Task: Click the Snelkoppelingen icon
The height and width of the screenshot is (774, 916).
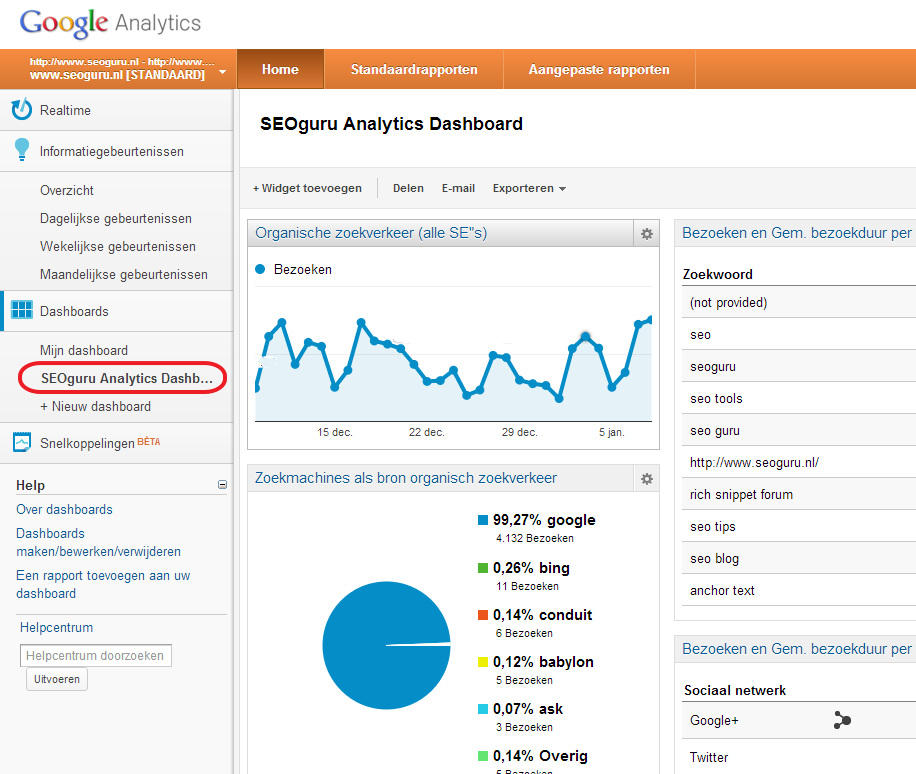Action: [x=22, y=442]
